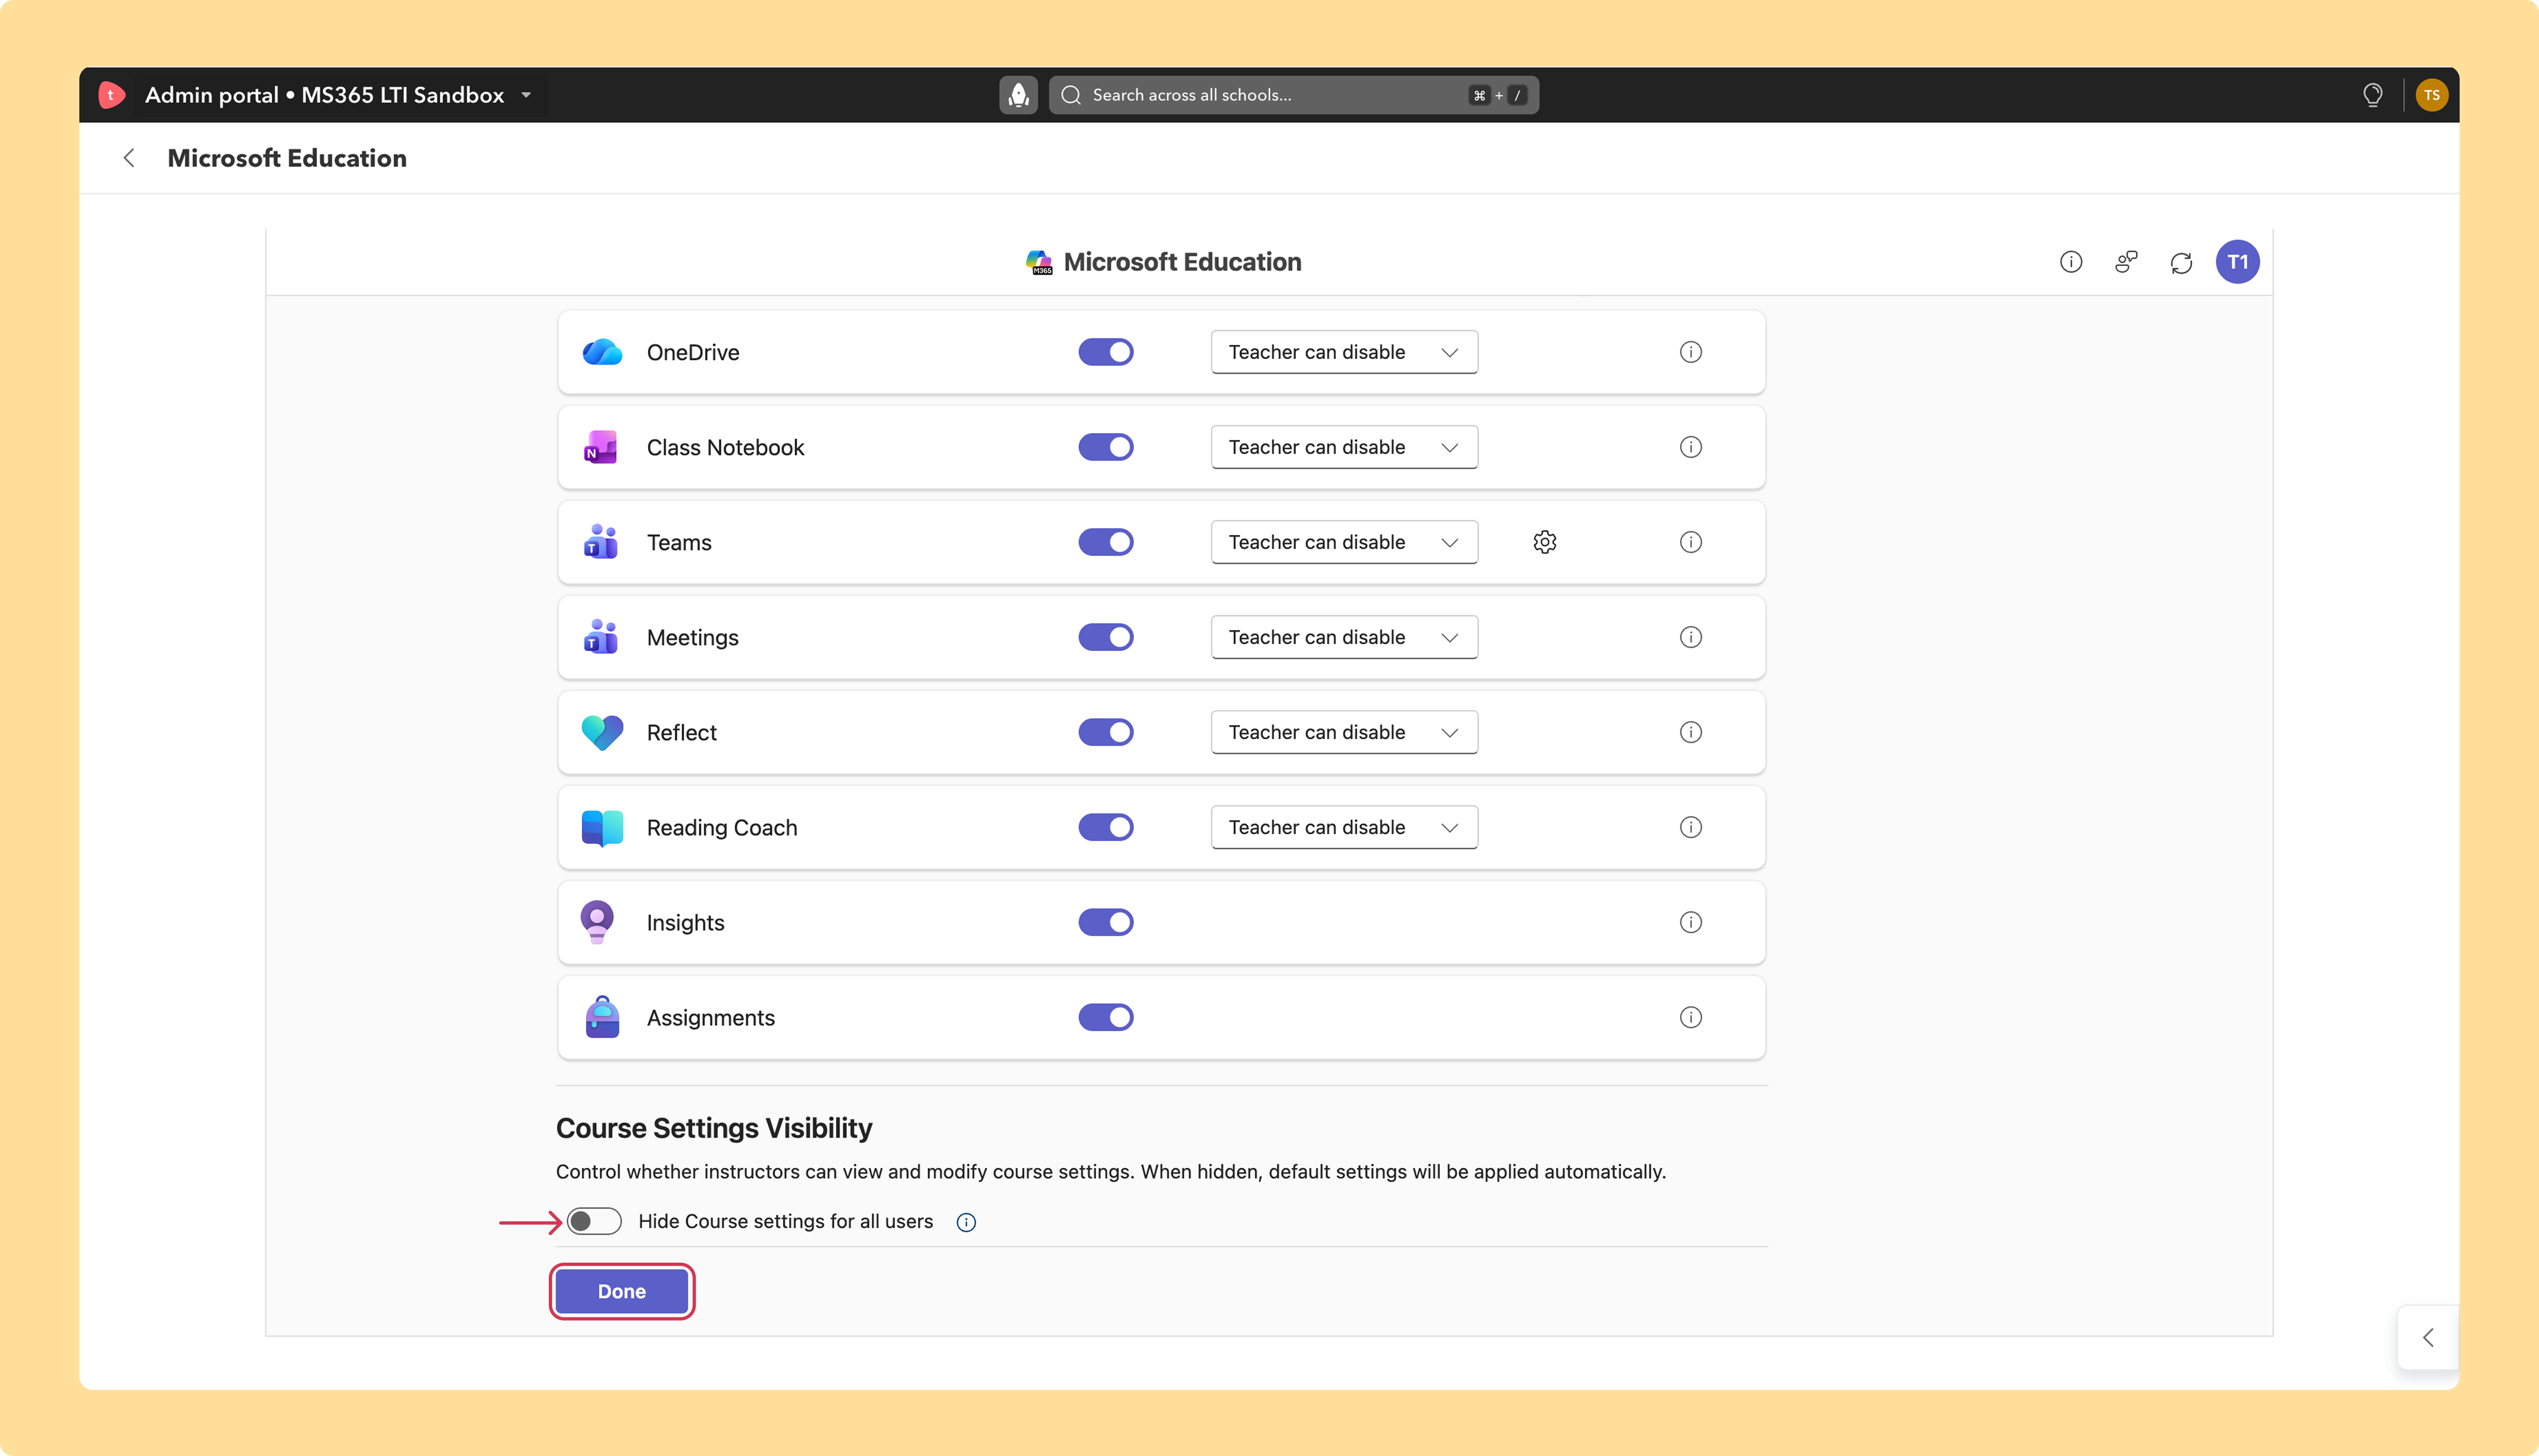
Task: Enable Hide Course settings for all users
Action: click(x=594, y=1221)
